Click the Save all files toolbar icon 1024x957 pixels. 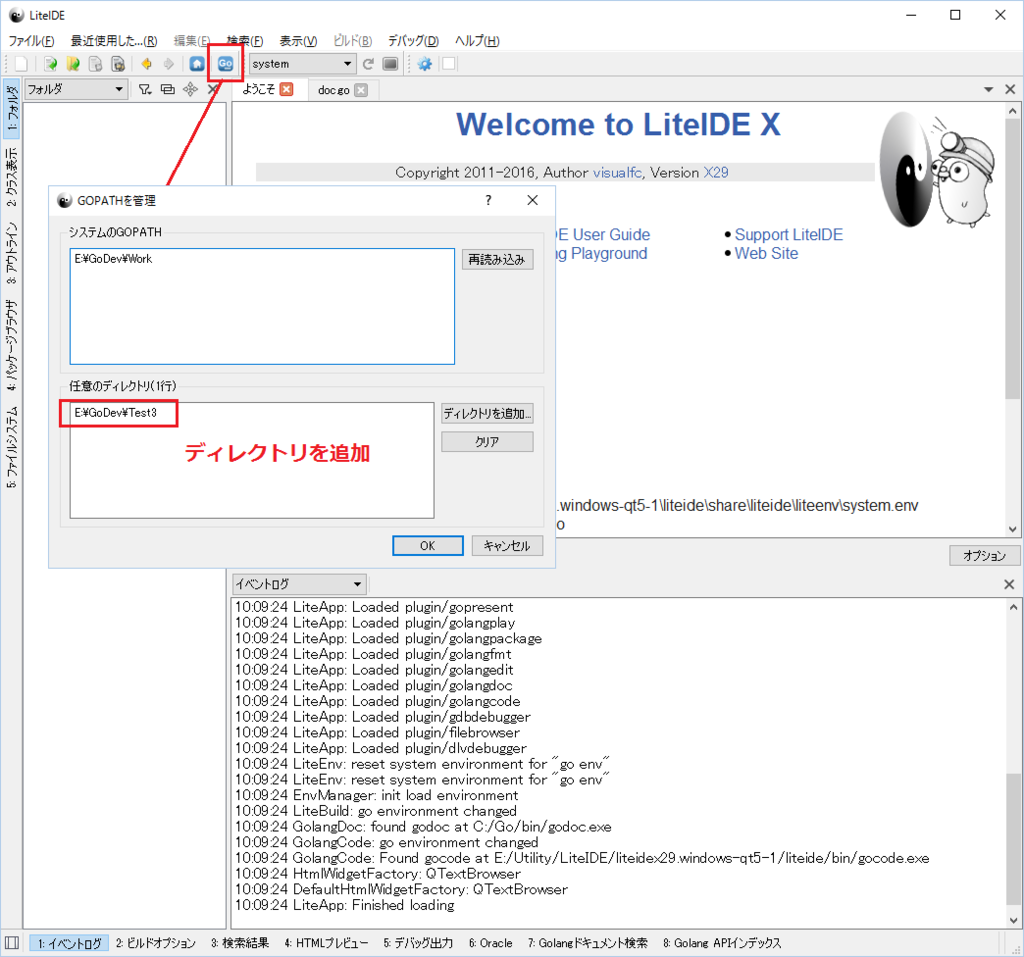pyautogui.click(x=118, y=64)
